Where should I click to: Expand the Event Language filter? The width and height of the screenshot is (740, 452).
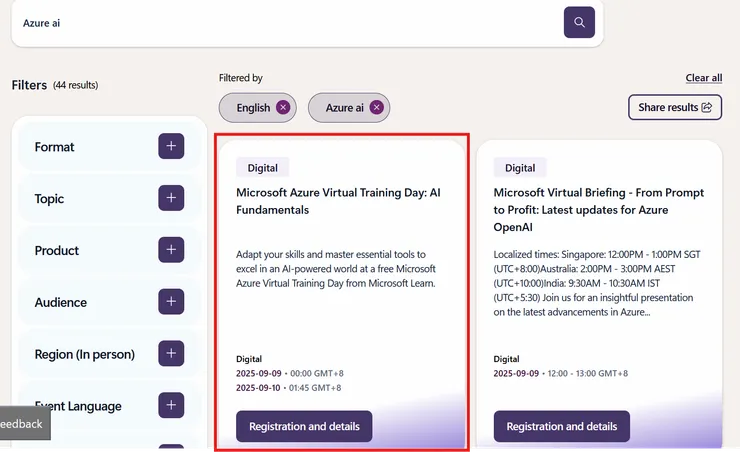[171, 405]
